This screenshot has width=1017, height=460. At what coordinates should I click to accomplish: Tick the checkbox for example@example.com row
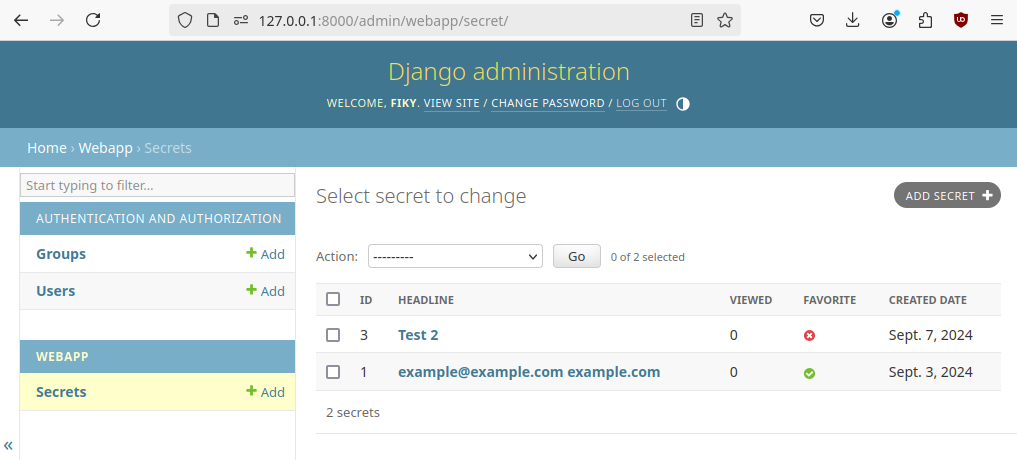tap(333, 372)
